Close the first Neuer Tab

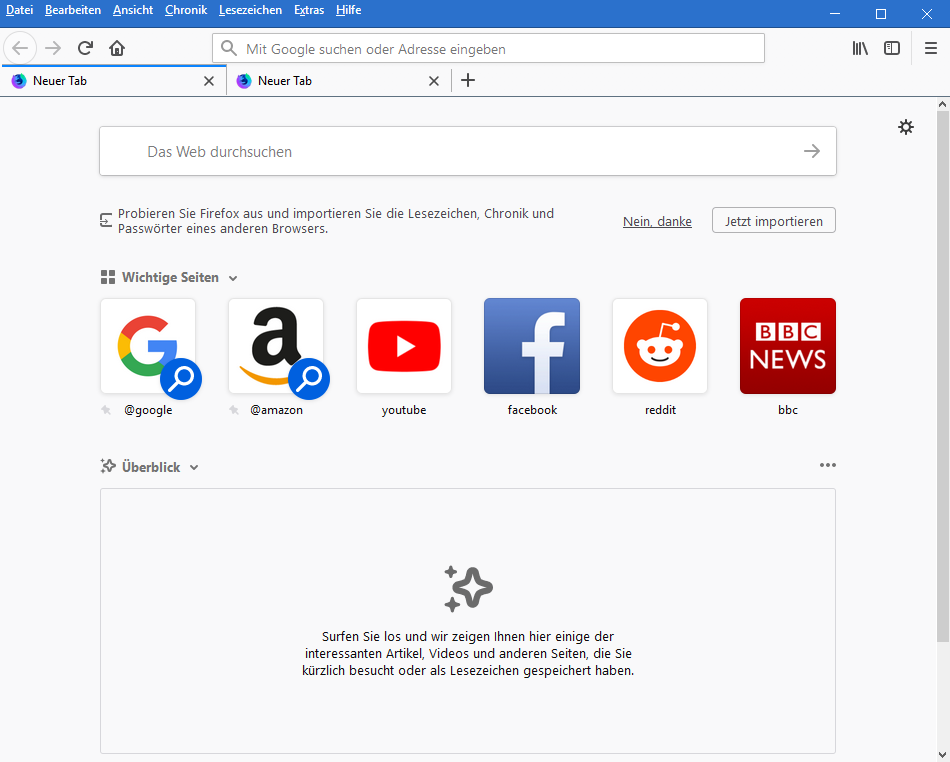click(209, 81)
